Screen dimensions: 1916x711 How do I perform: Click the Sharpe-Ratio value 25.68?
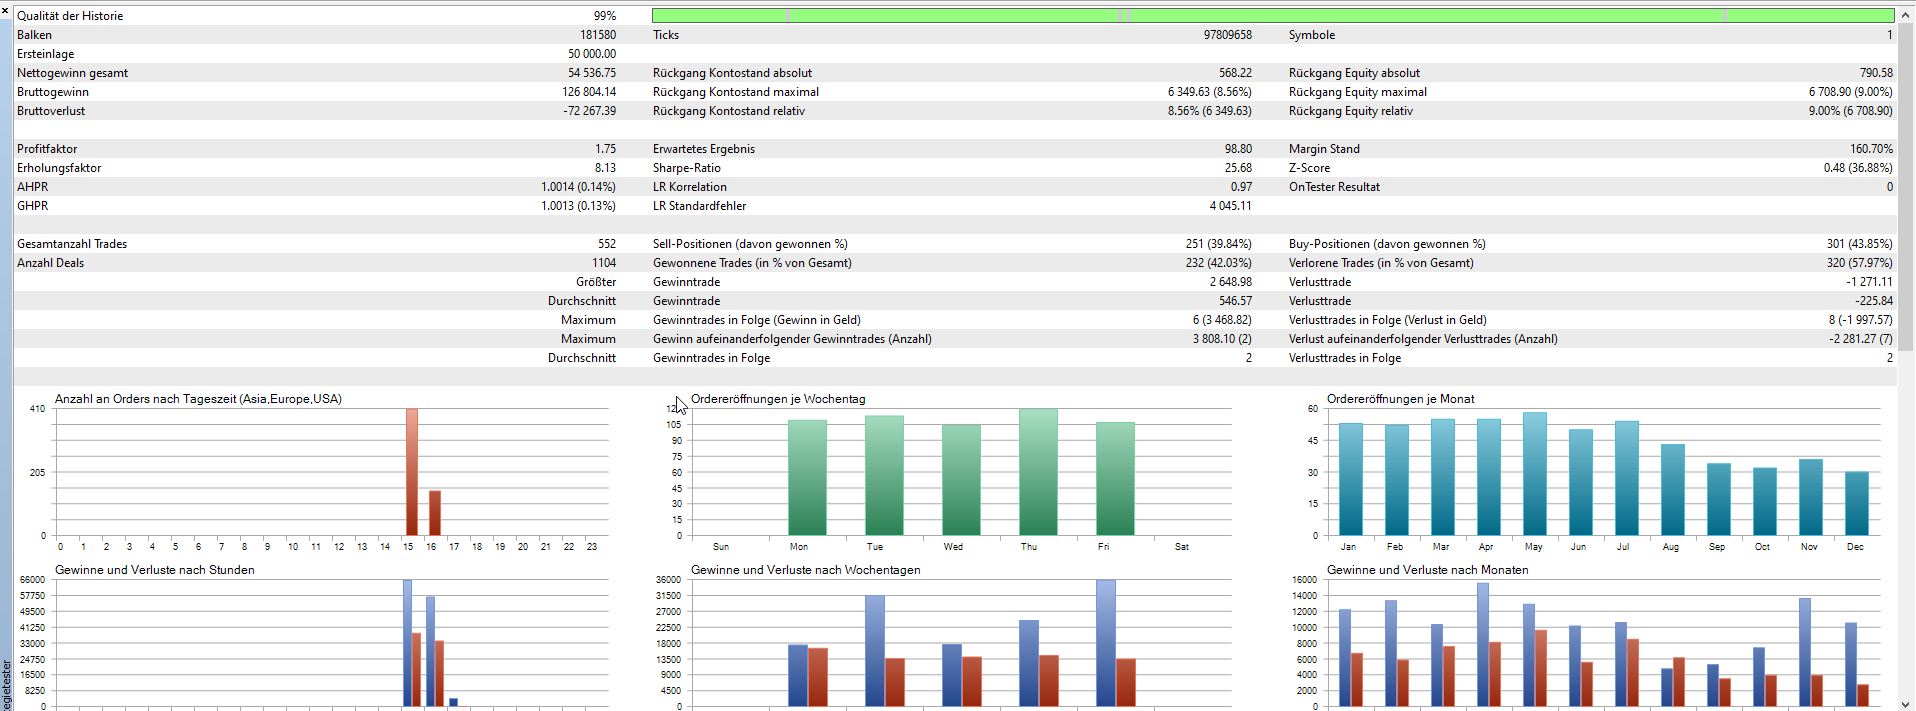pyautogui.click(x=1237, y=168)
